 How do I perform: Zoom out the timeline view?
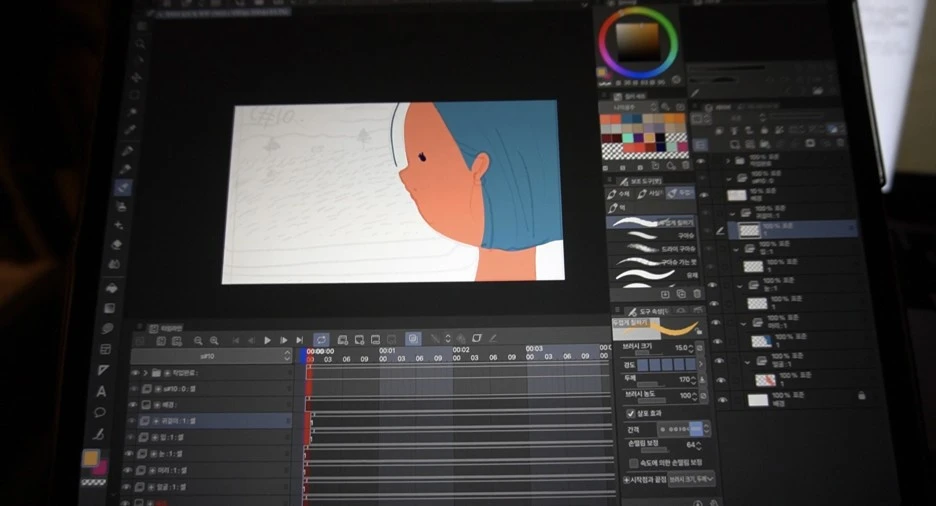pyautogui.click(x=198, y=341)
